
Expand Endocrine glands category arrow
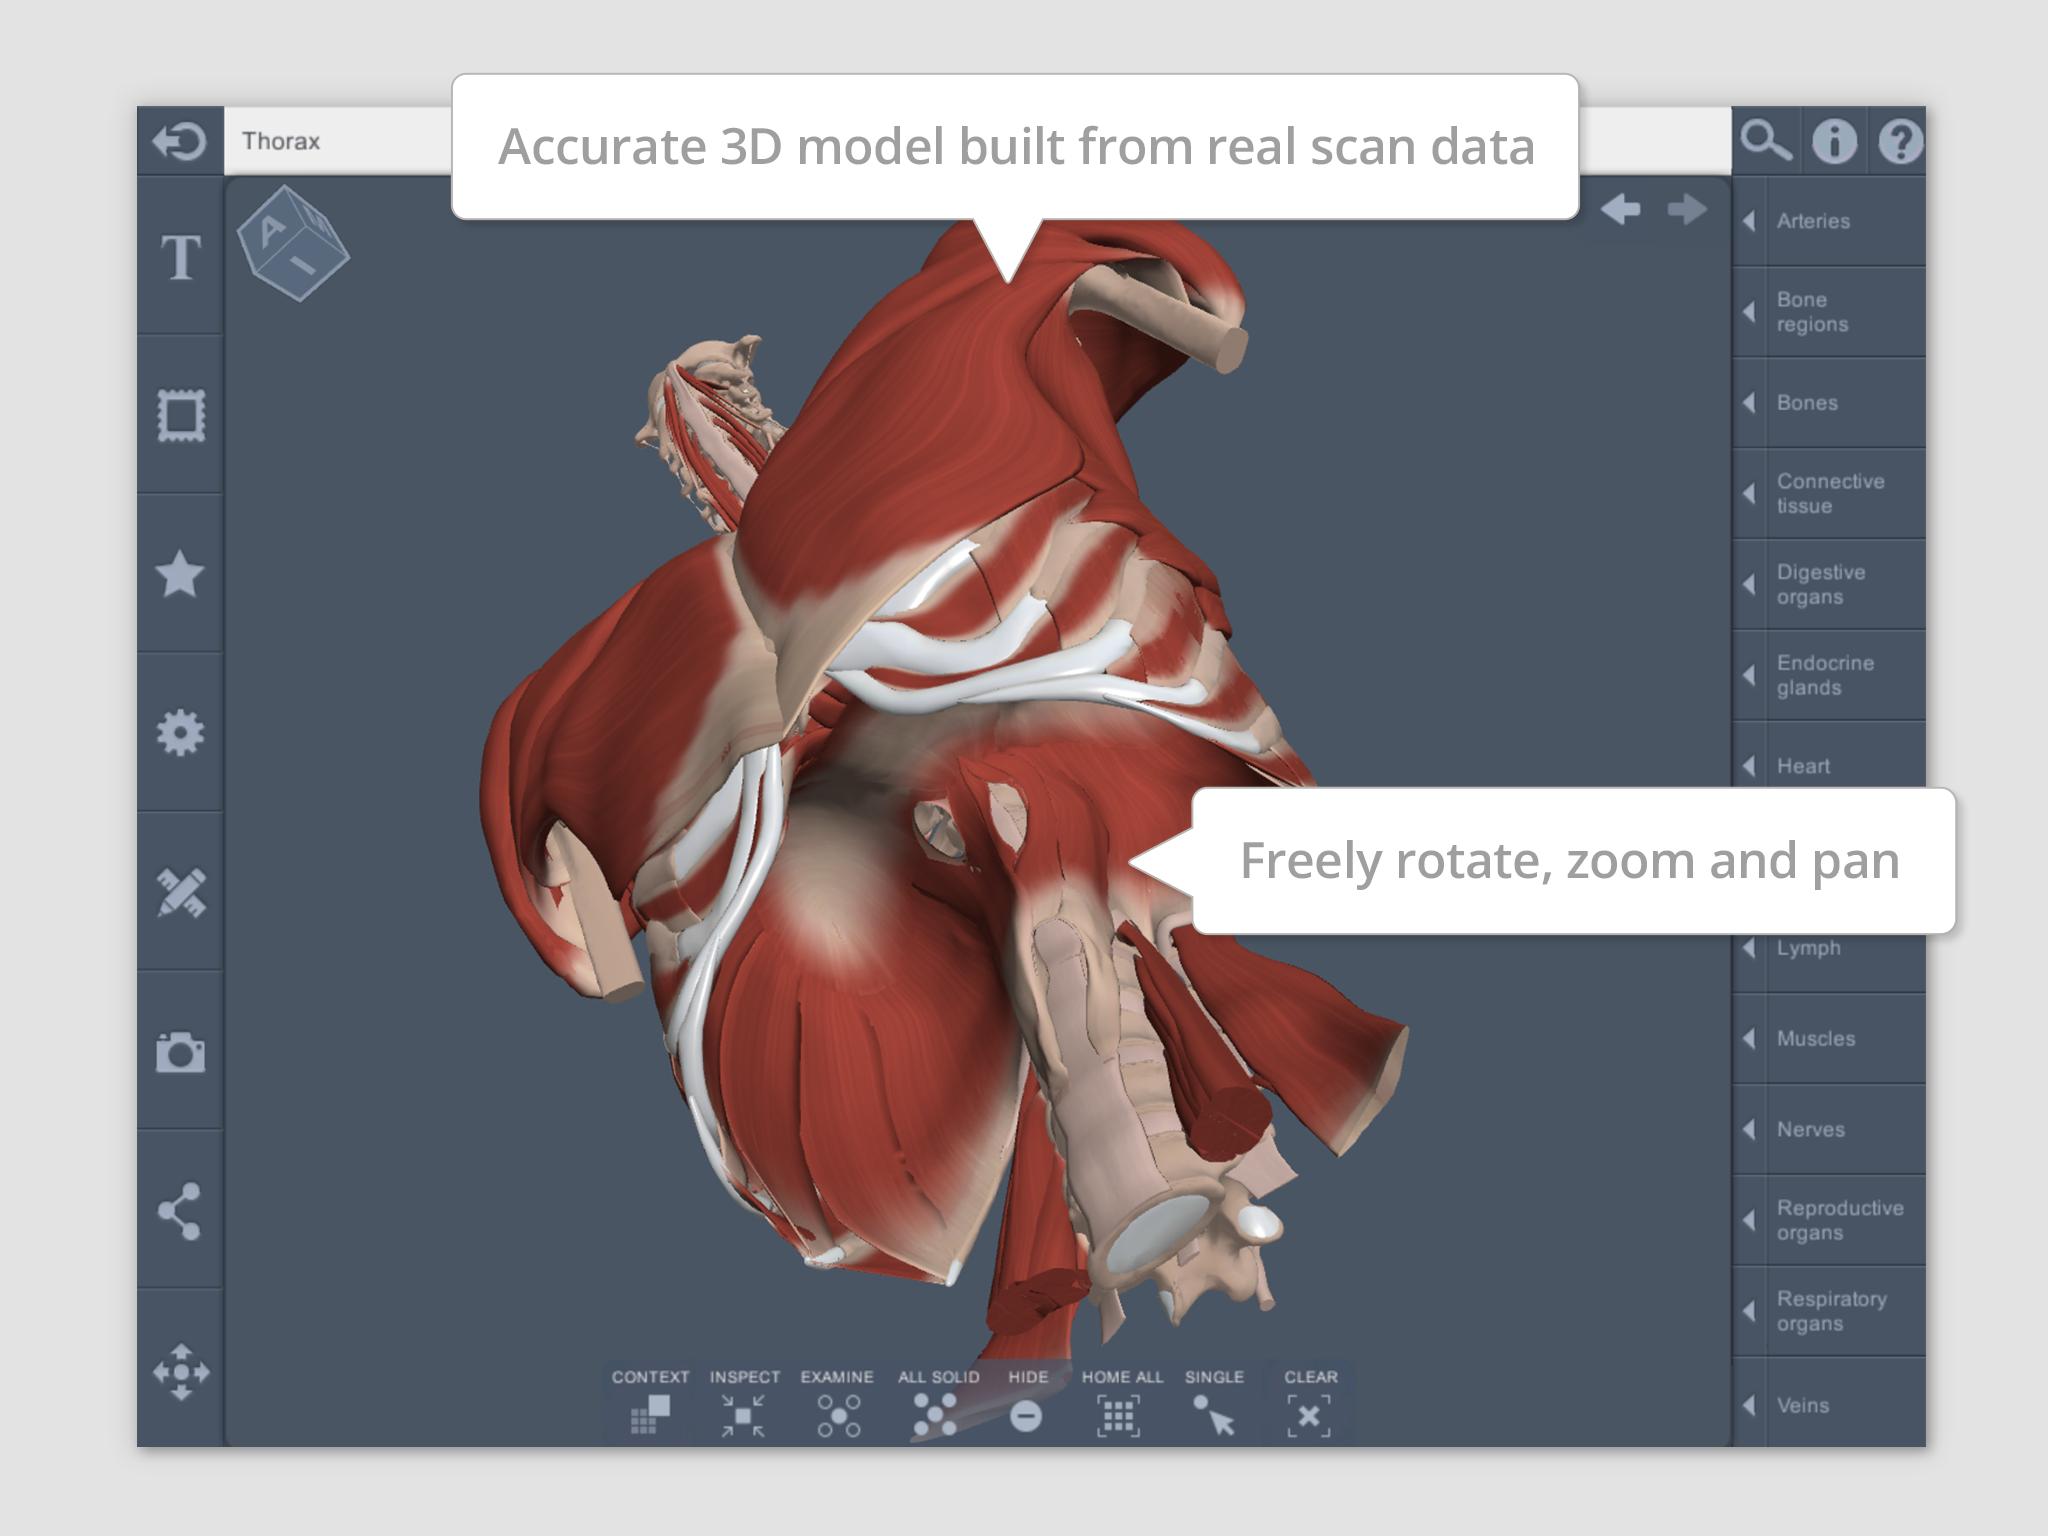1749,676
